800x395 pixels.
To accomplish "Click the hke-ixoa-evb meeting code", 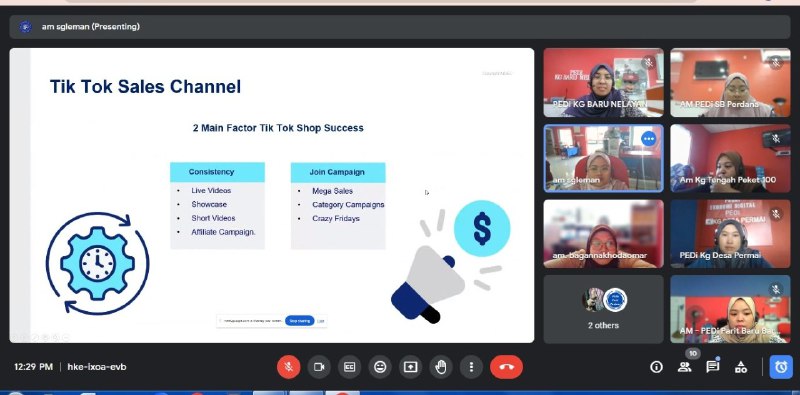I will (x=97, y=367).
